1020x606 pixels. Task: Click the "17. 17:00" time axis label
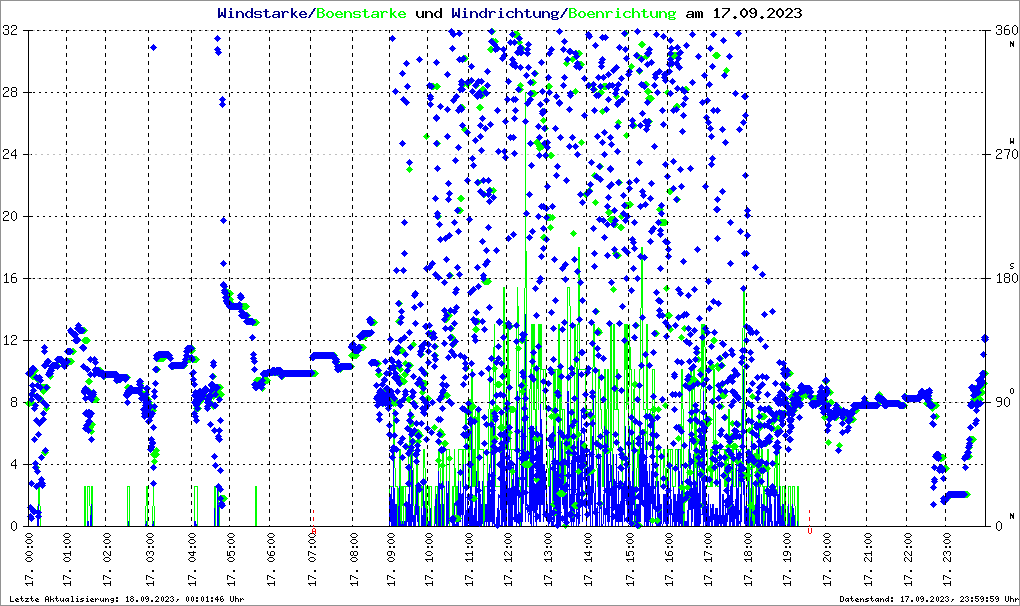pos(708,559)
